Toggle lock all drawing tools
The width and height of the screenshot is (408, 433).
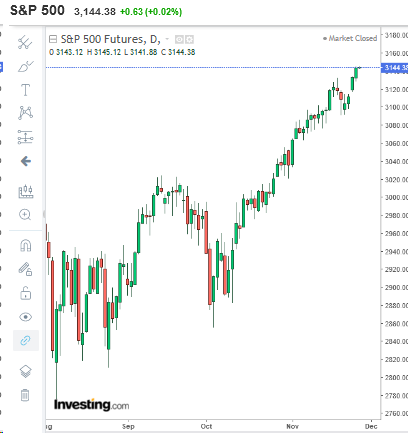(x=26, y=293)
